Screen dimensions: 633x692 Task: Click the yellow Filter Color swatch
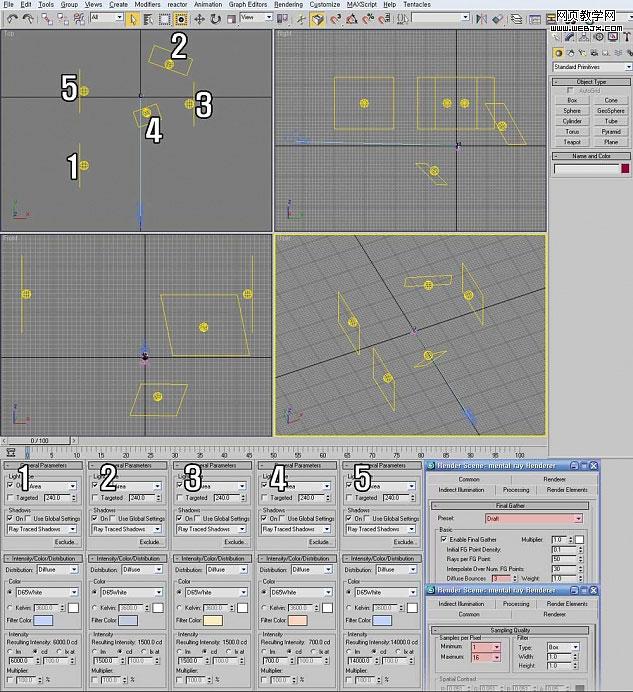point(213,621)
